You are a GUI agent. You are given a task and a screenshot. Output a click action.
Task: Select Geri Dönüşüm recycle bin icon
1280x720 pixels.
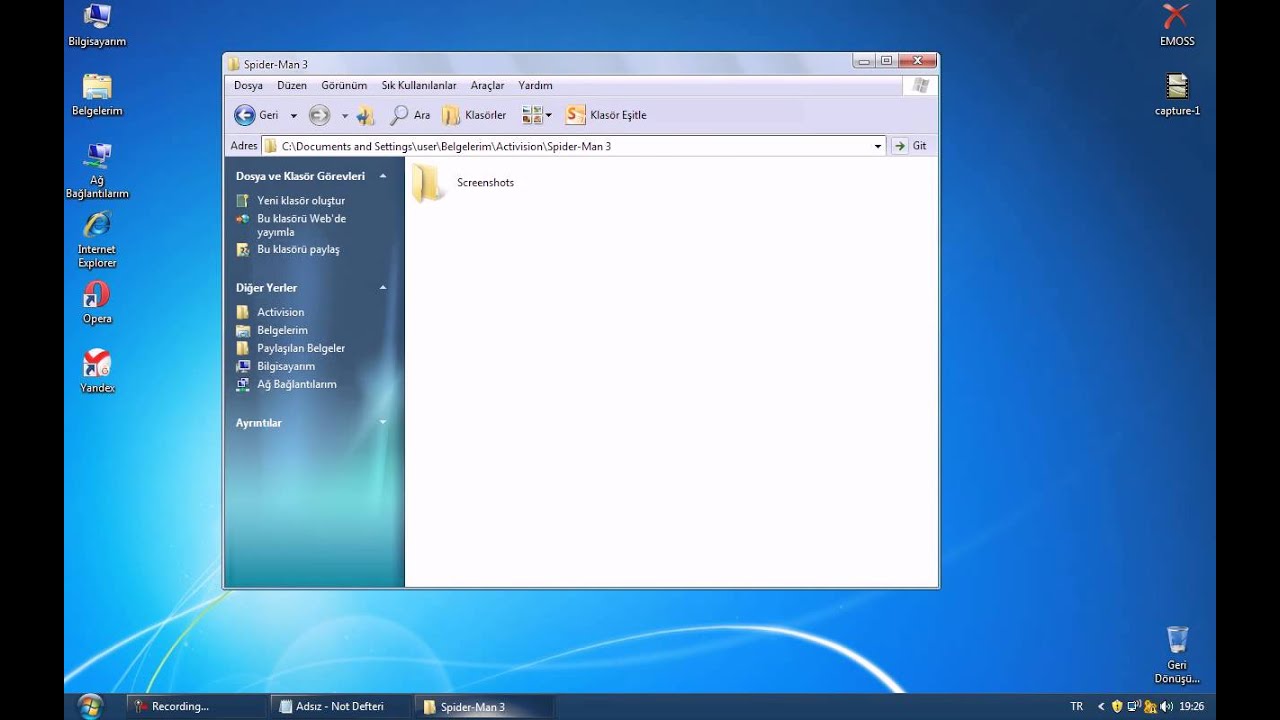tap(1177, 655)
